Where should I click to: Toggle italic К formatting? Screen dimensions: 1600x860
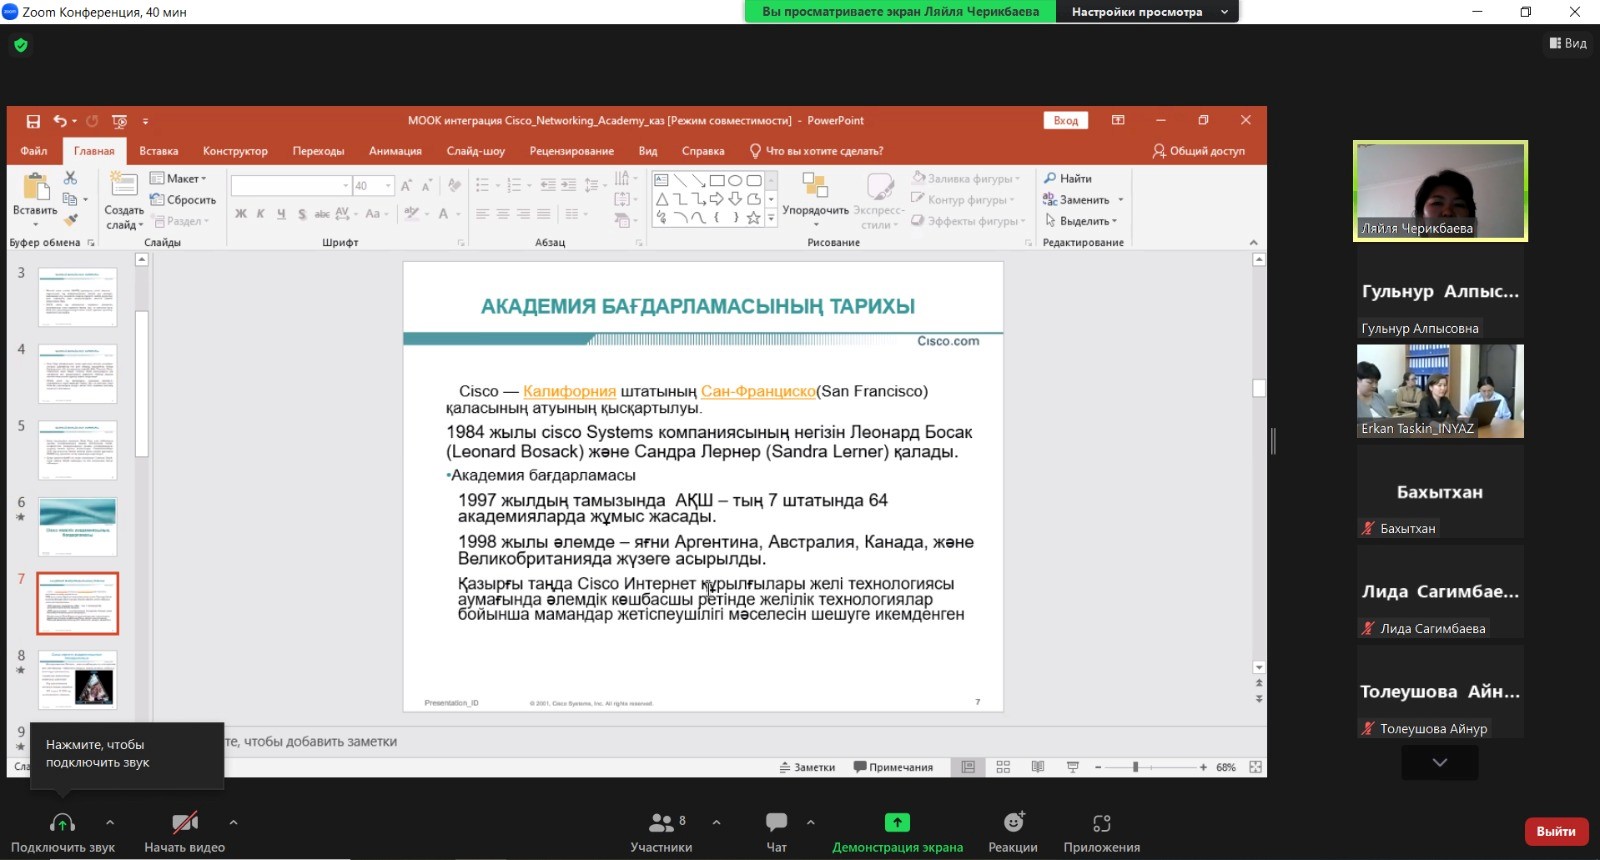[261, 213]
